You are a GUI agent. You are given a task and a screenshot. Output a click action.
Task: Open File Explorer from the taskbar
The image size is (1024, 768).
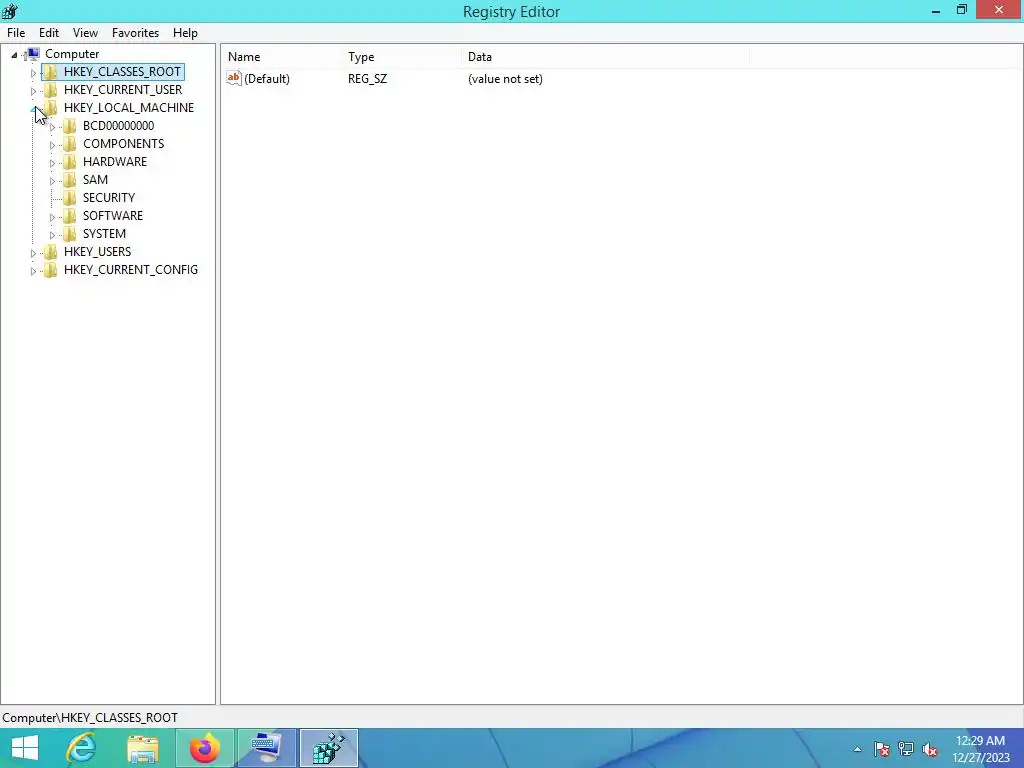pyautogui.click(x=142, y=748)
